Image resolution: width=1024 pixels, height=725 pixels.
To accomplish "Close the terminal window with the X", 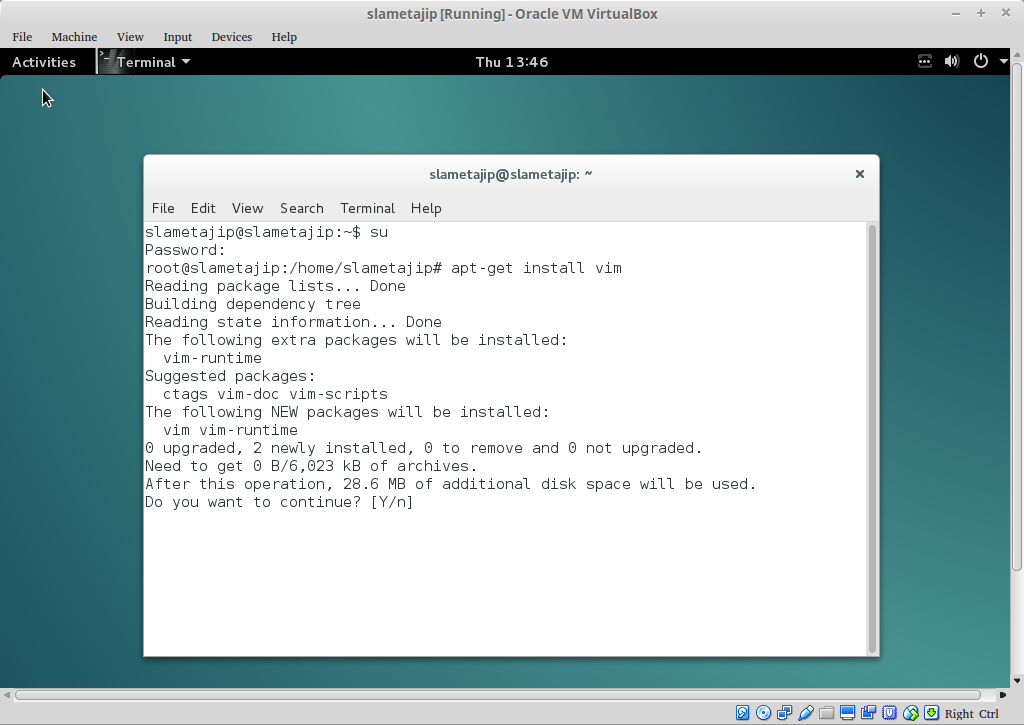I will point(859,174).
